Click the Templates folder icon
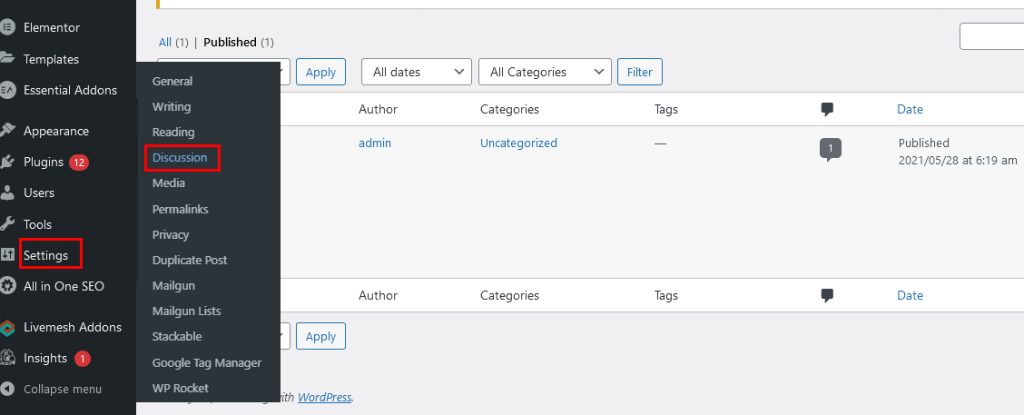 coord(7,58)
